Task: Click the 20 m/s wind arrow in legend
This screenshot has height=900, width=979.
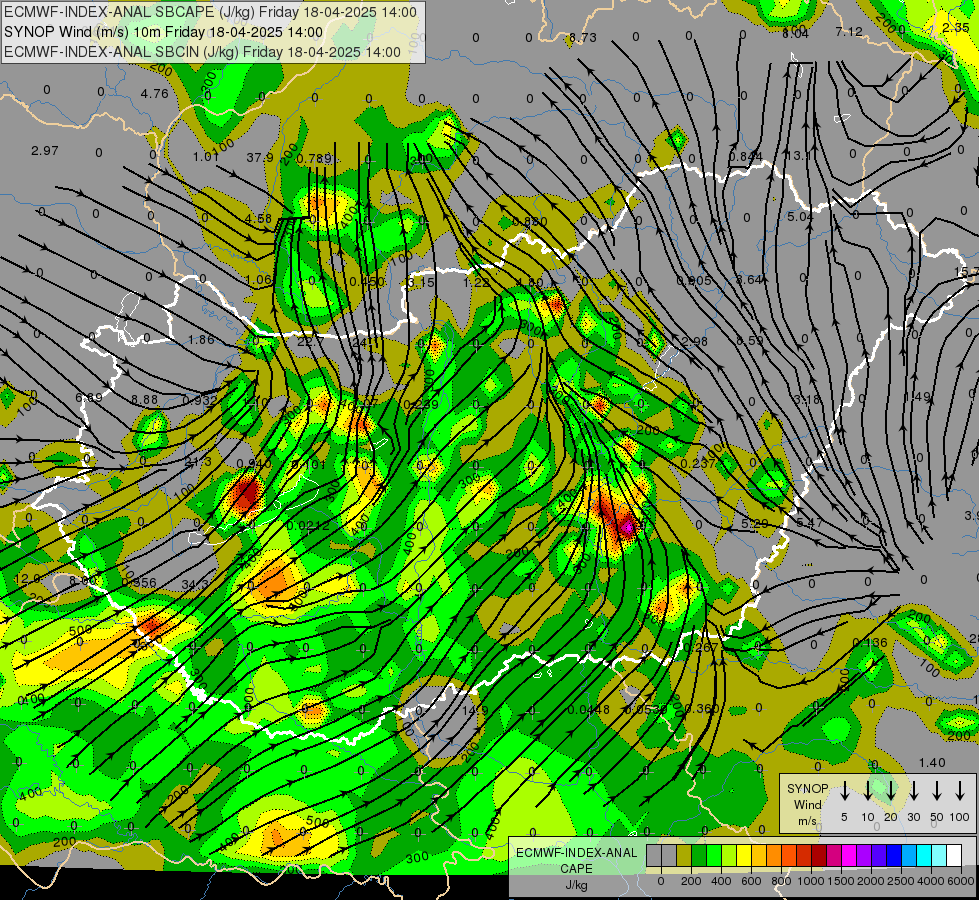Action: tap(890, 790)
